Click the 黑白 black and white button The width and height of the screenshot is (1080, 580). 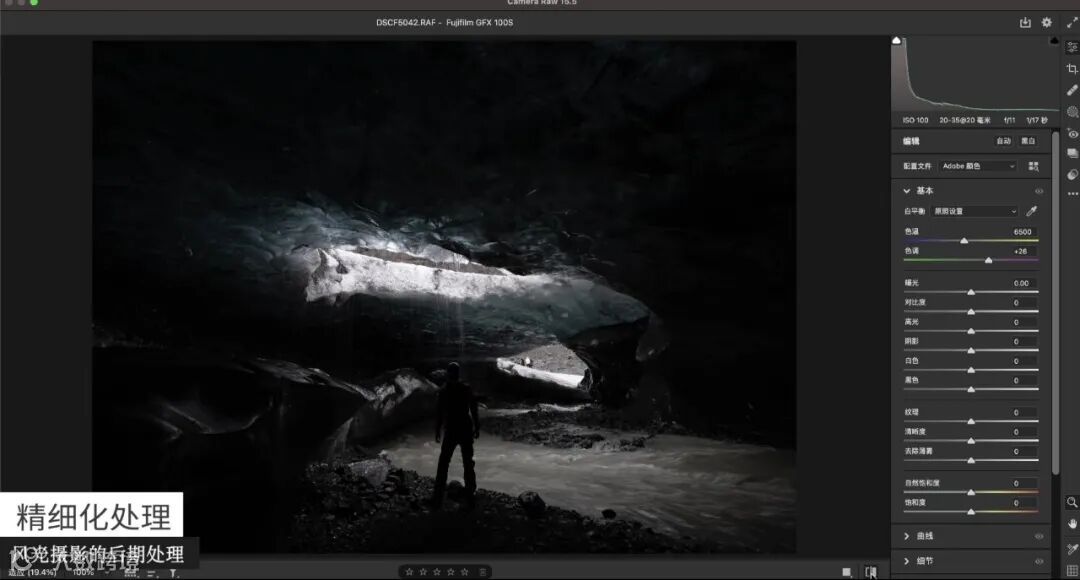pyautogui.click(x=1028, y=141)
